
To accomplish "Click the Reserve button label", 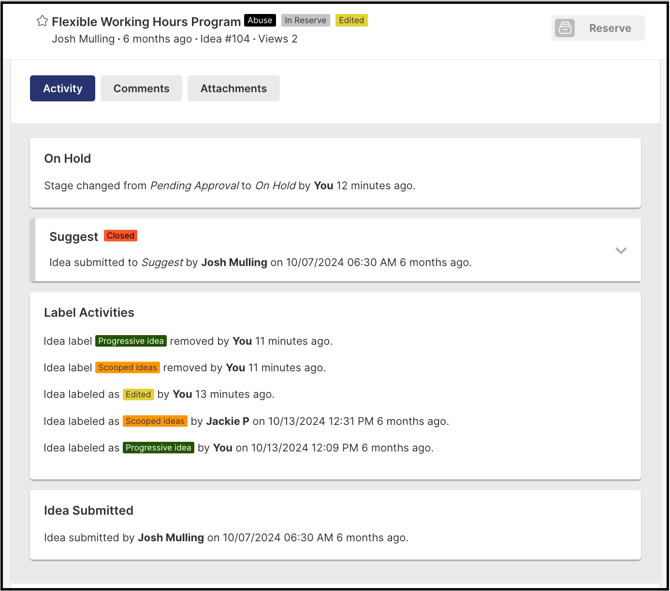I will point(609,28).
